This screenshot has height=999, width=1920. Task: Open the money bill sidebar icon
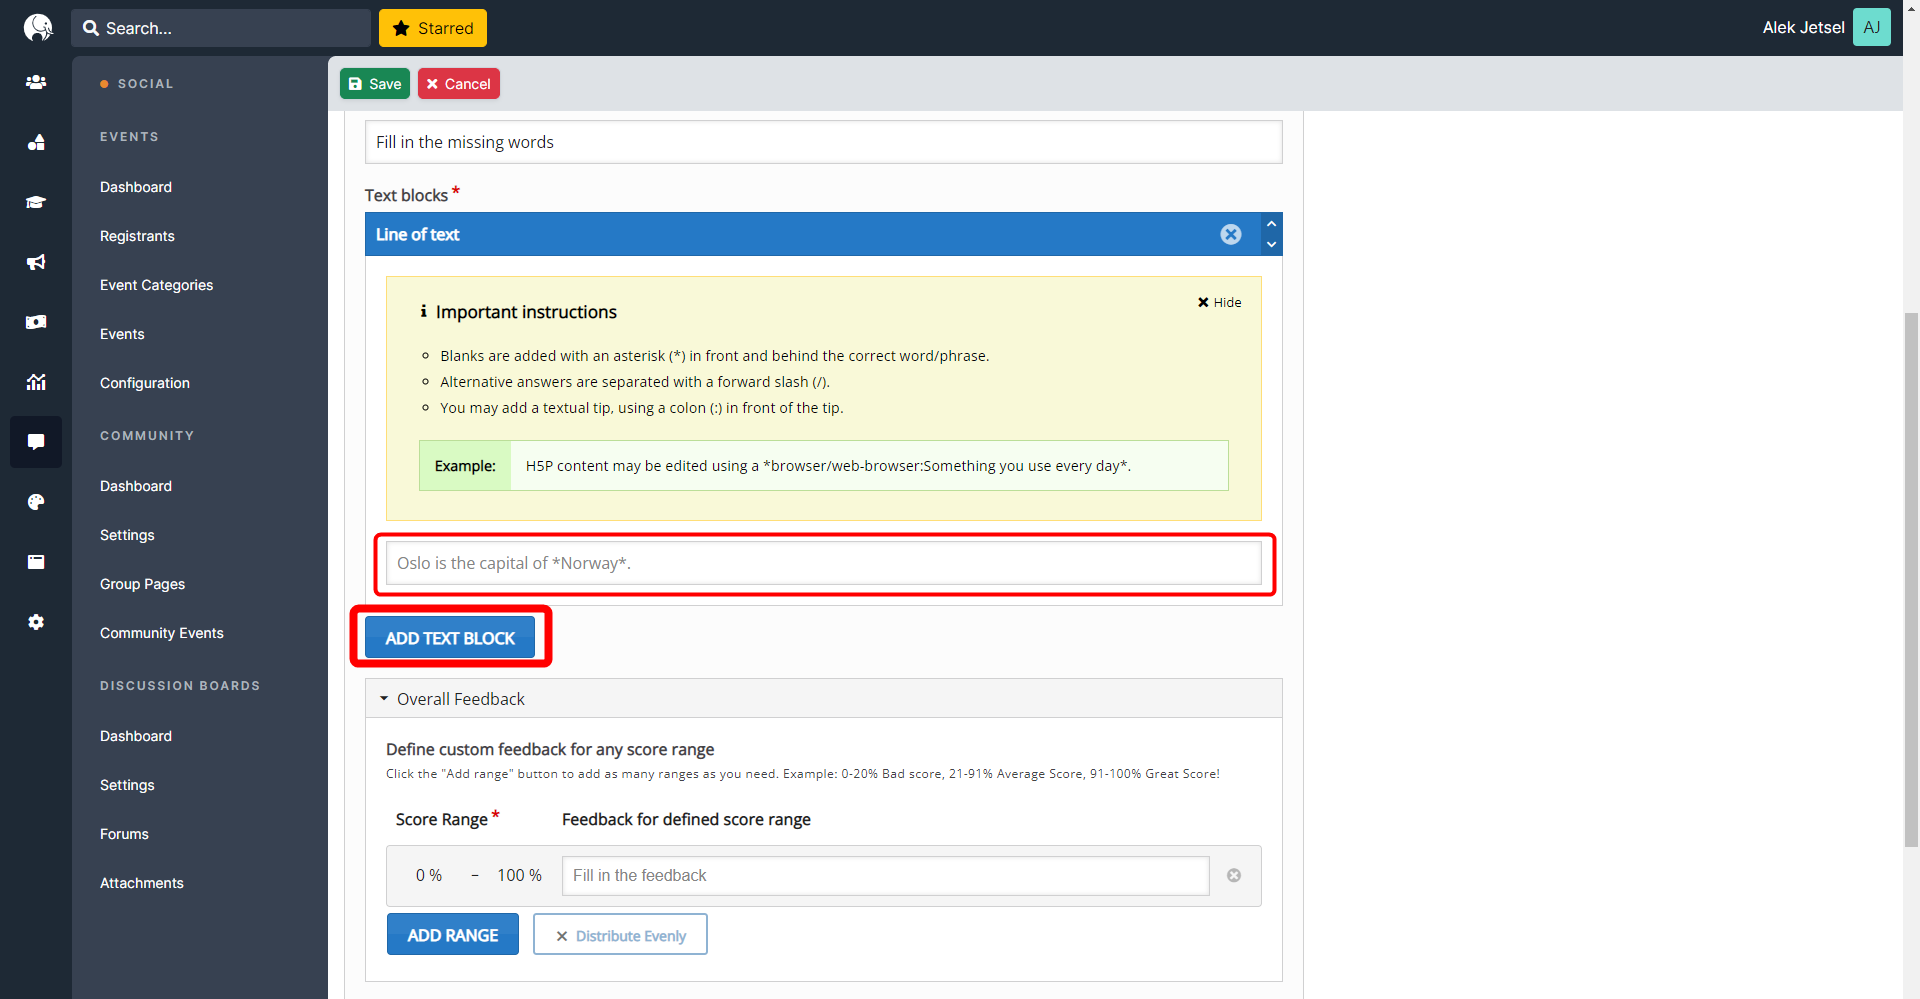click(36, 322)
